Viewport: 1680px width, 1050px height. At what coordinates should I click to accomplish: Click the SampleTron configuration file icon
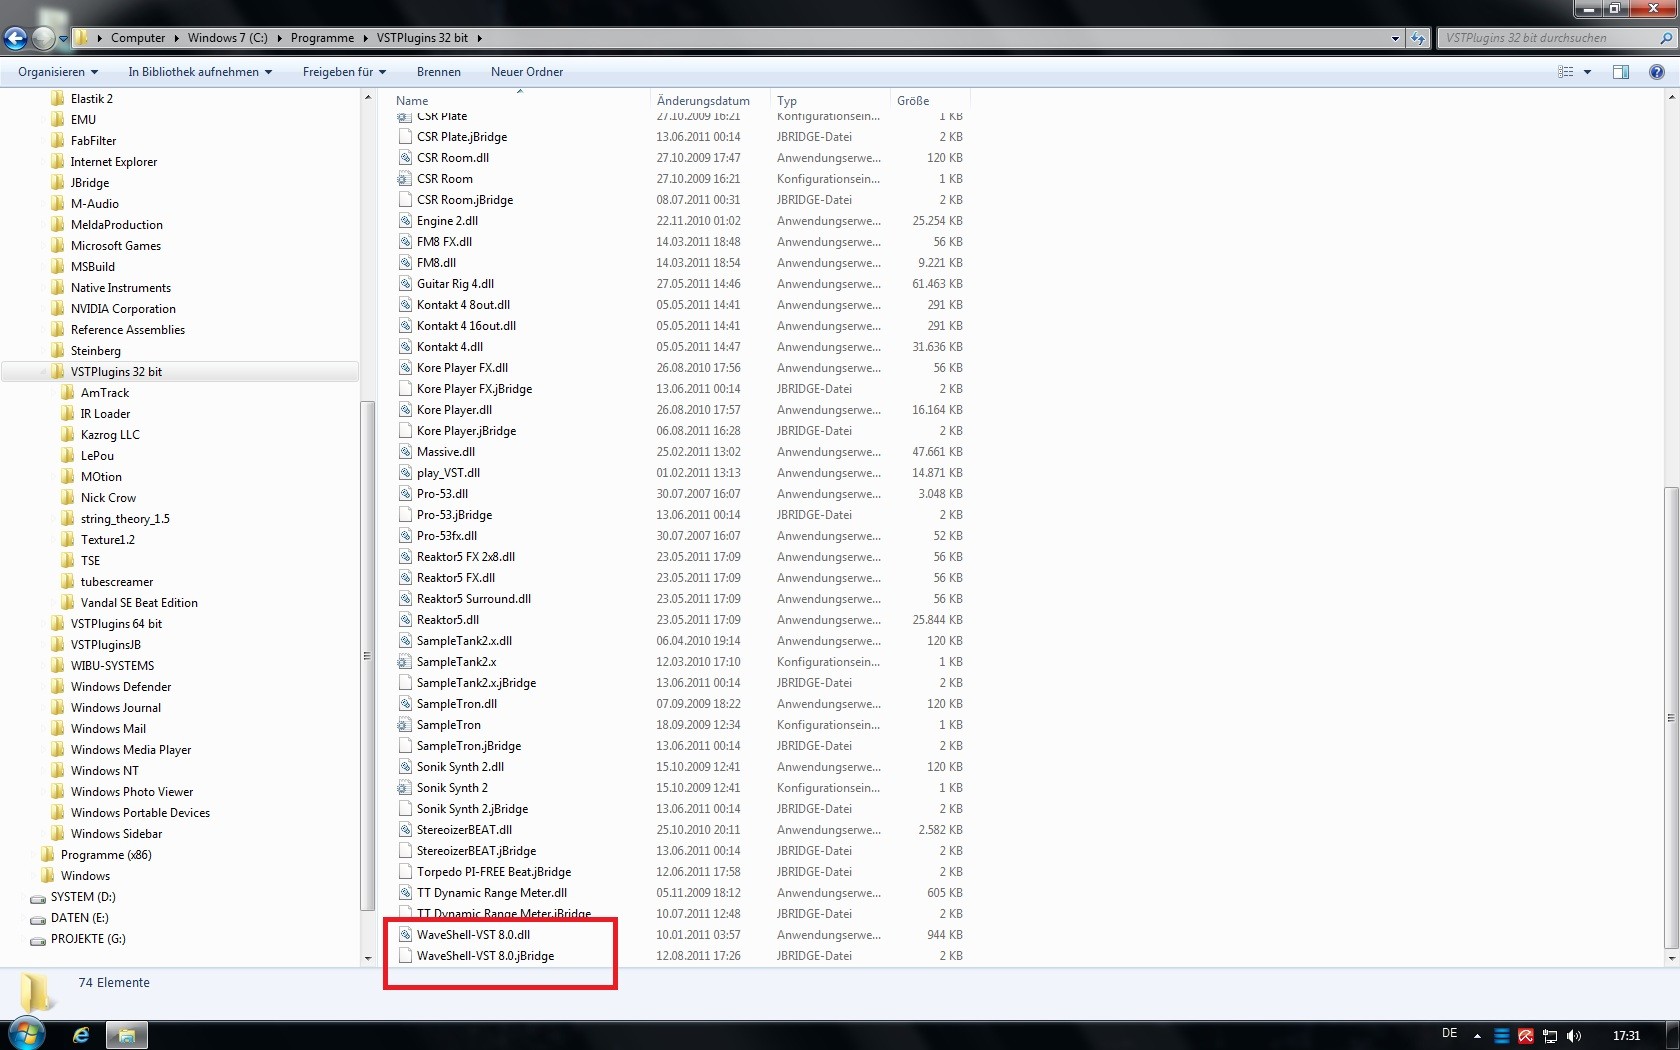click(x=405, y=725)
